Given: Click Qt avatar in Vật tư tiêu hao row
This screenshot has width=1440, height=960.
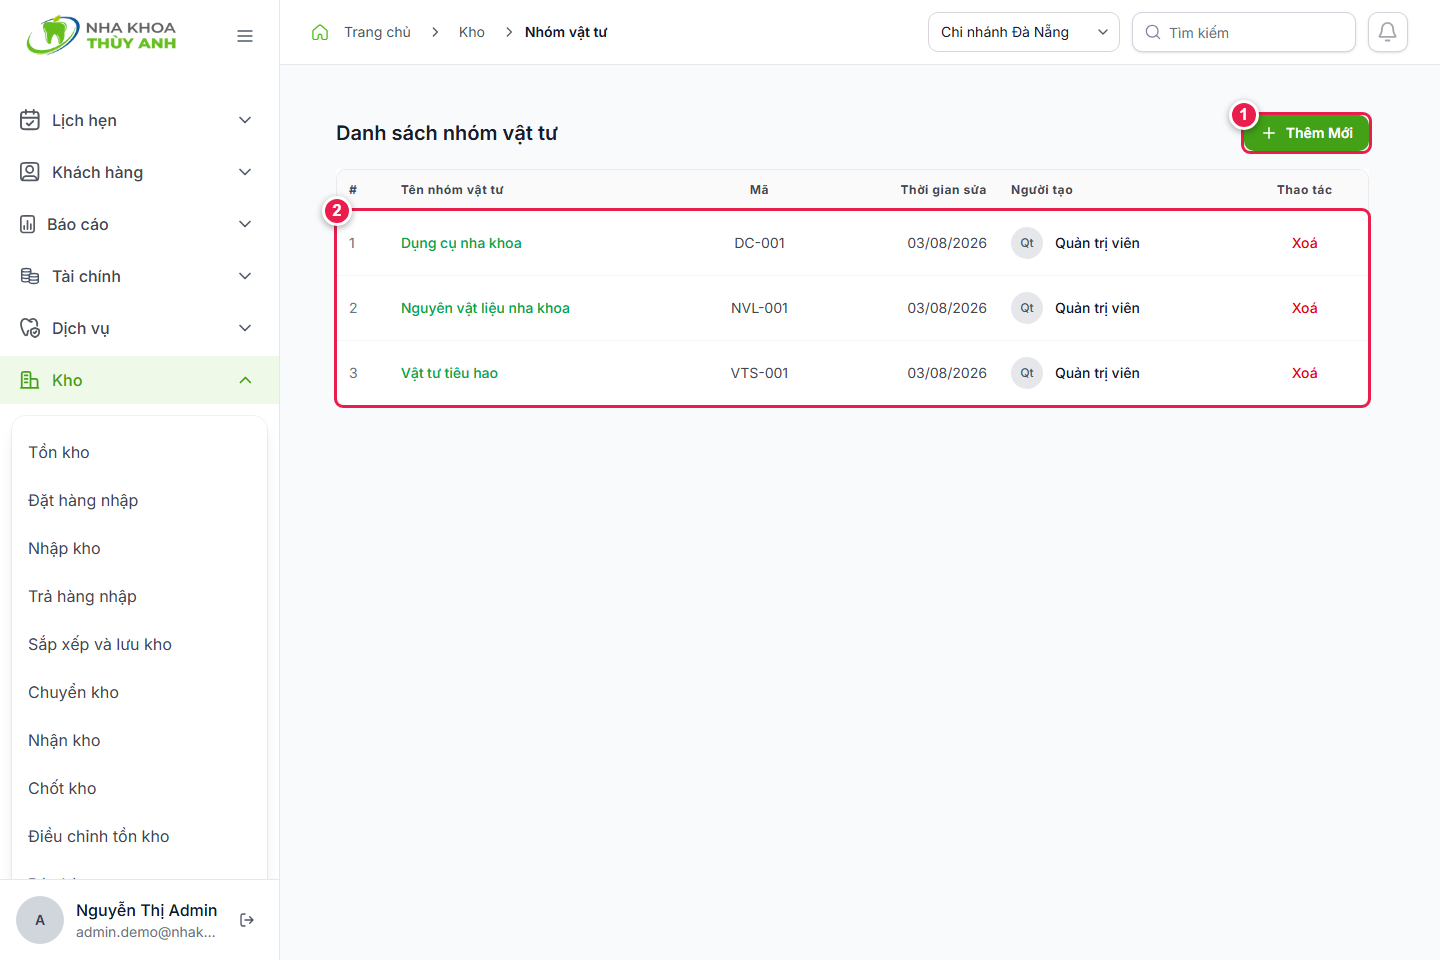Looking at the screenshot, I should coord(1027,373).
